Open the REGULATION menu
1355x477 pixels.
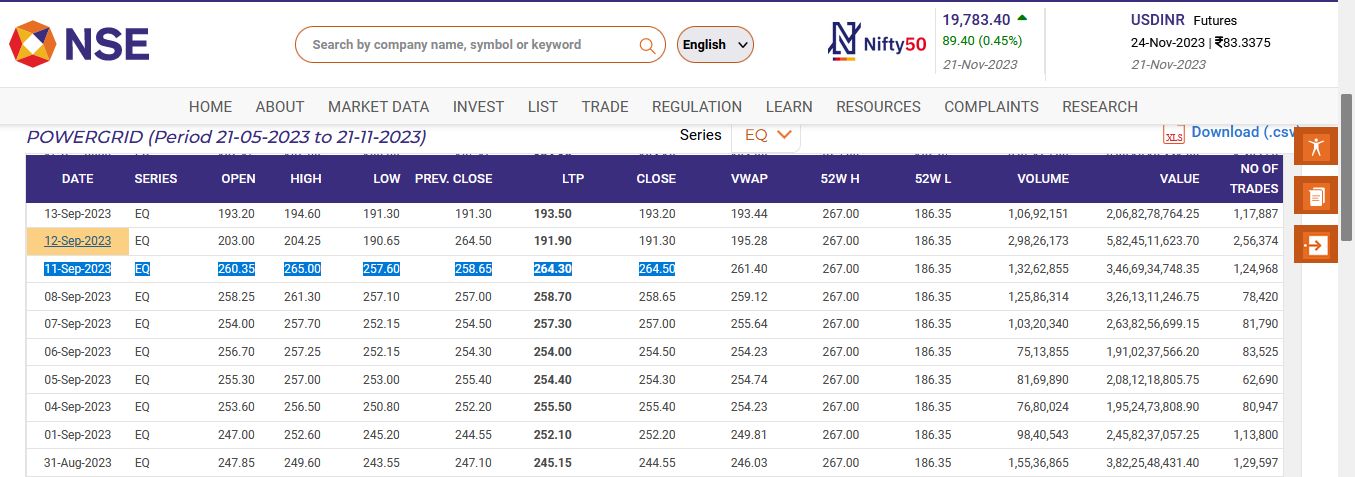(x=697, y=106)
